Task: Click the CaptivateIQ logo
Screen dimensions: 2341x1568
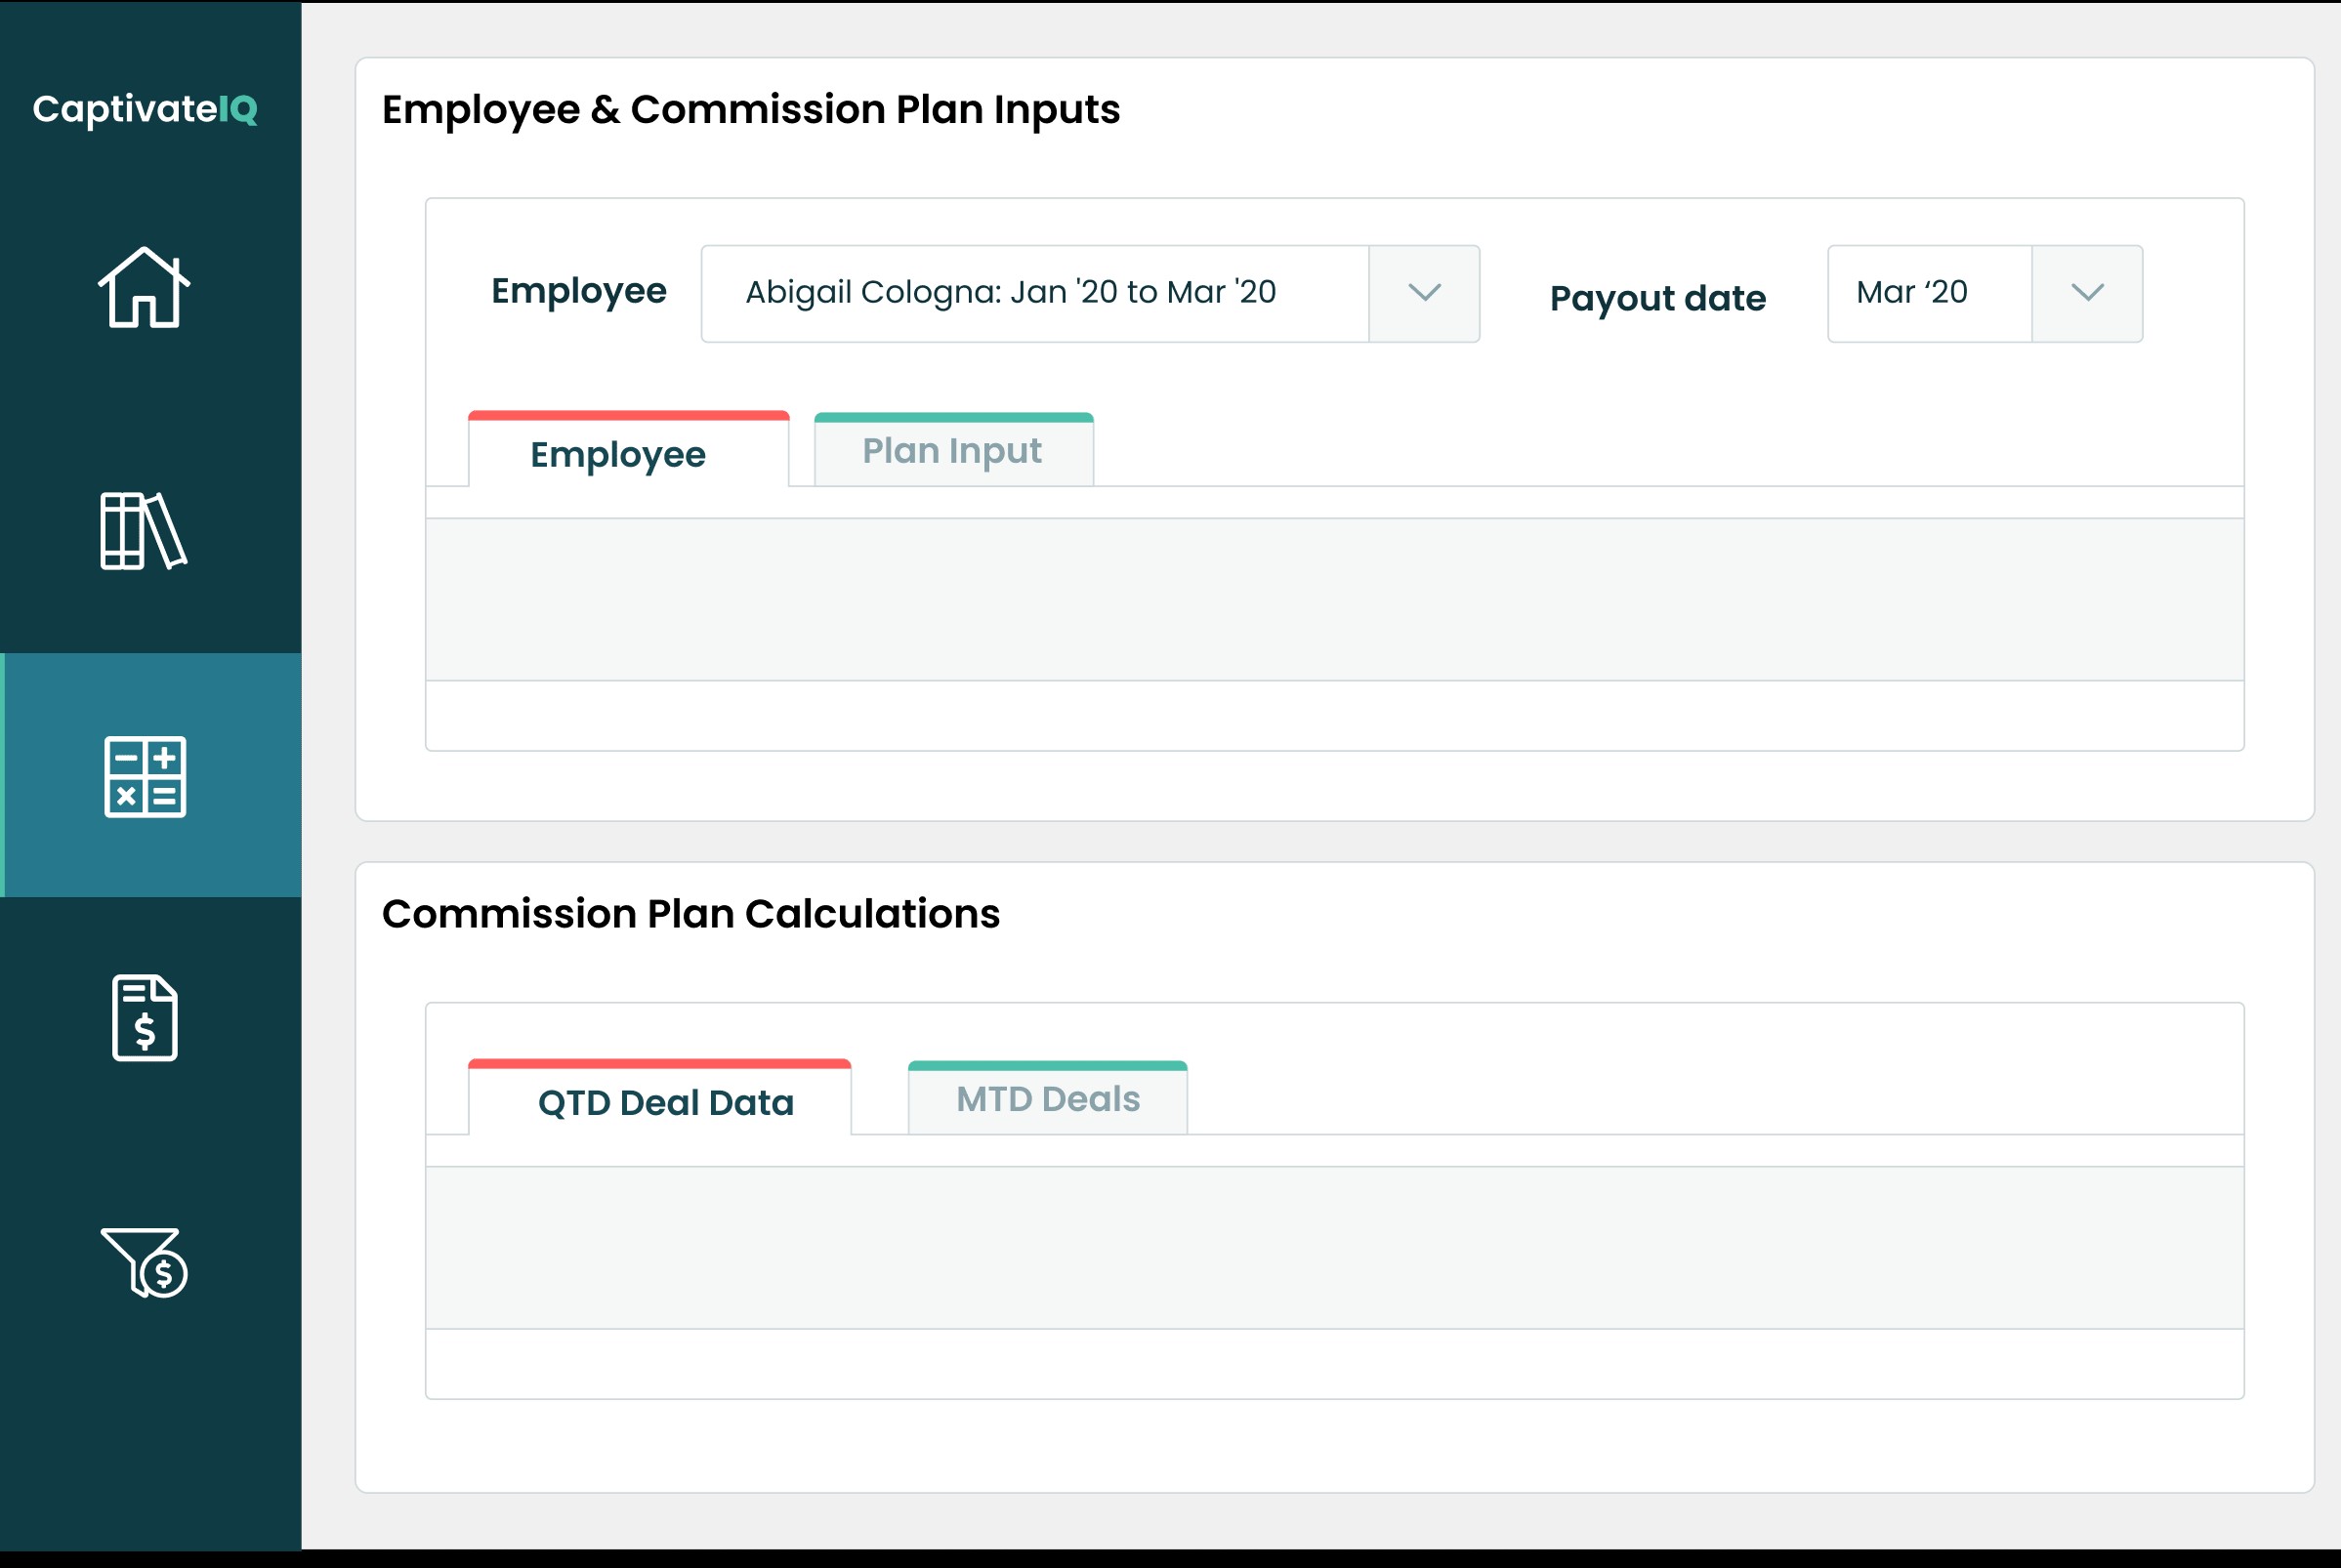Action: 145,109
